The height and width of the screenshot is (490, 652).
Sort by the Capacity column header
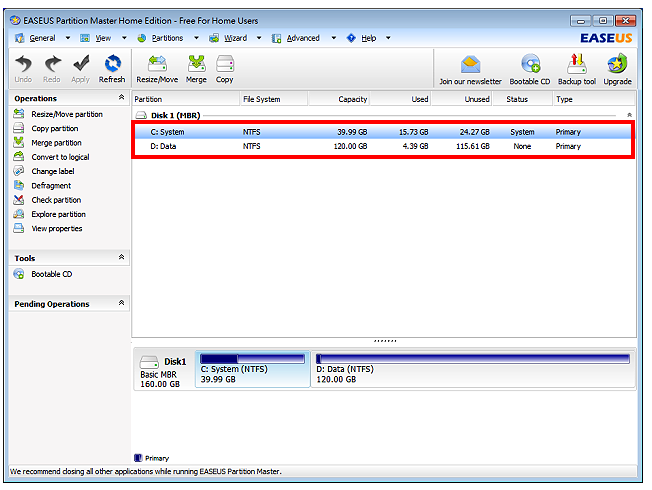point(339,99)
